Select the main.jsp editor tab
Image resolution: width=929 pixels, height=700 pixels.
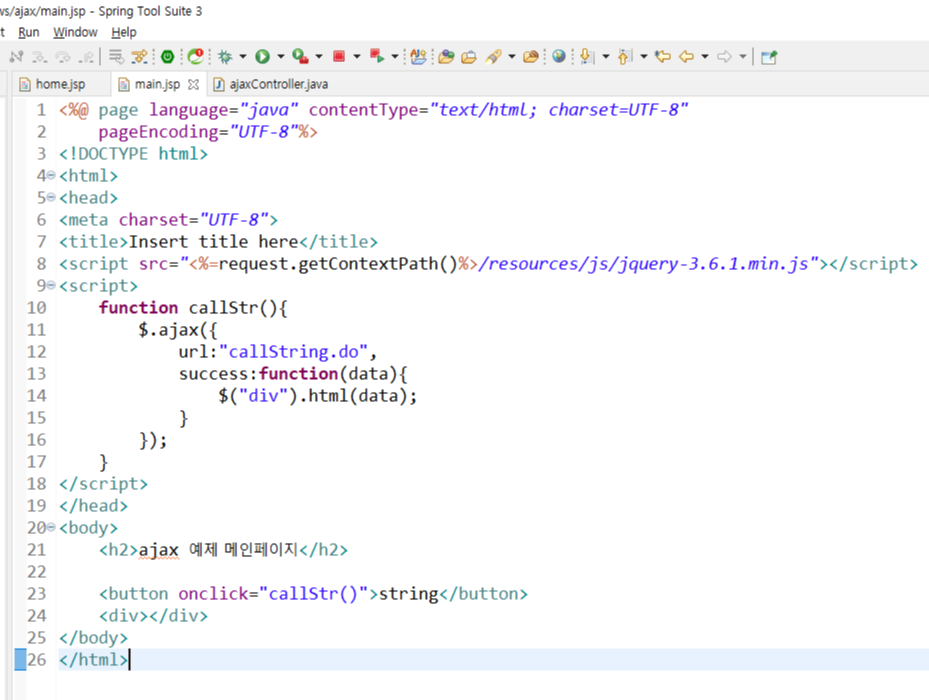click(x=157, y=84)
